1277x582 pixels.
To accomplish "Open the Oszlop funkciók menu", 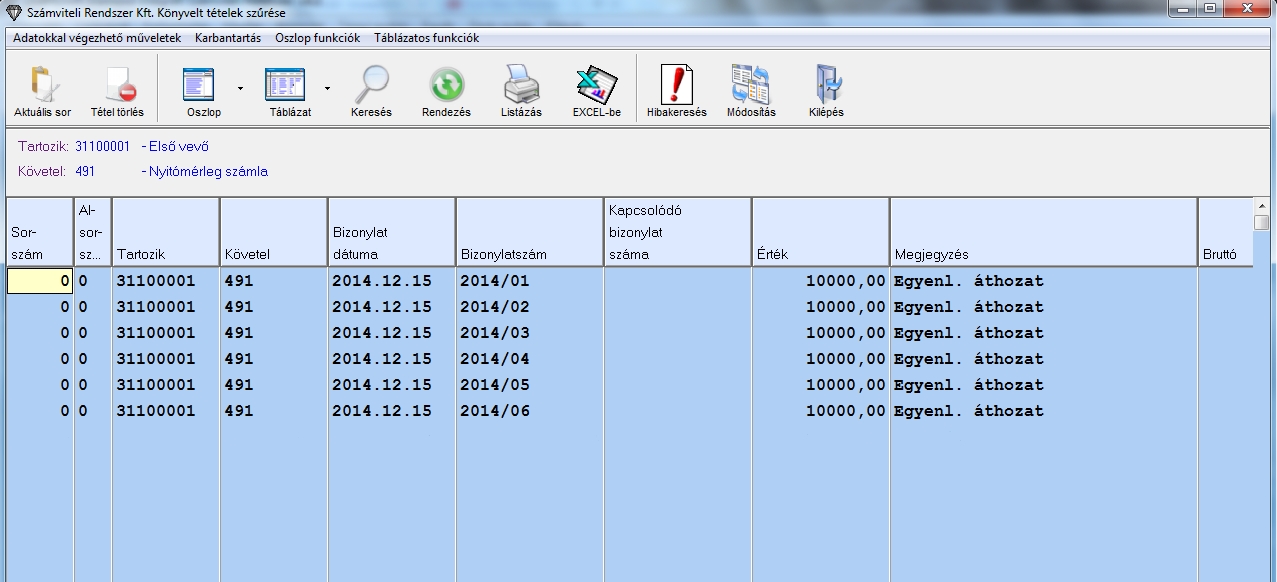I will click(317, 38).
